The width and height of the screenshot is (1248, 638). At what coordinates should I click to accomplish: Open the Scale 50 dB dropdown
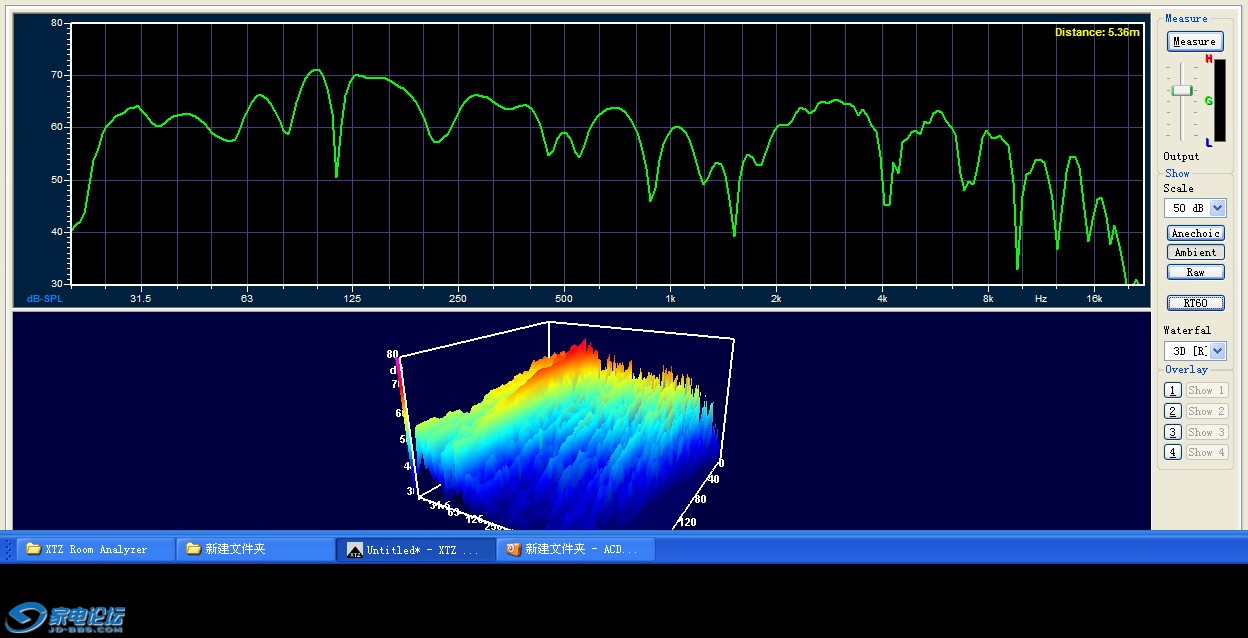1217,208
